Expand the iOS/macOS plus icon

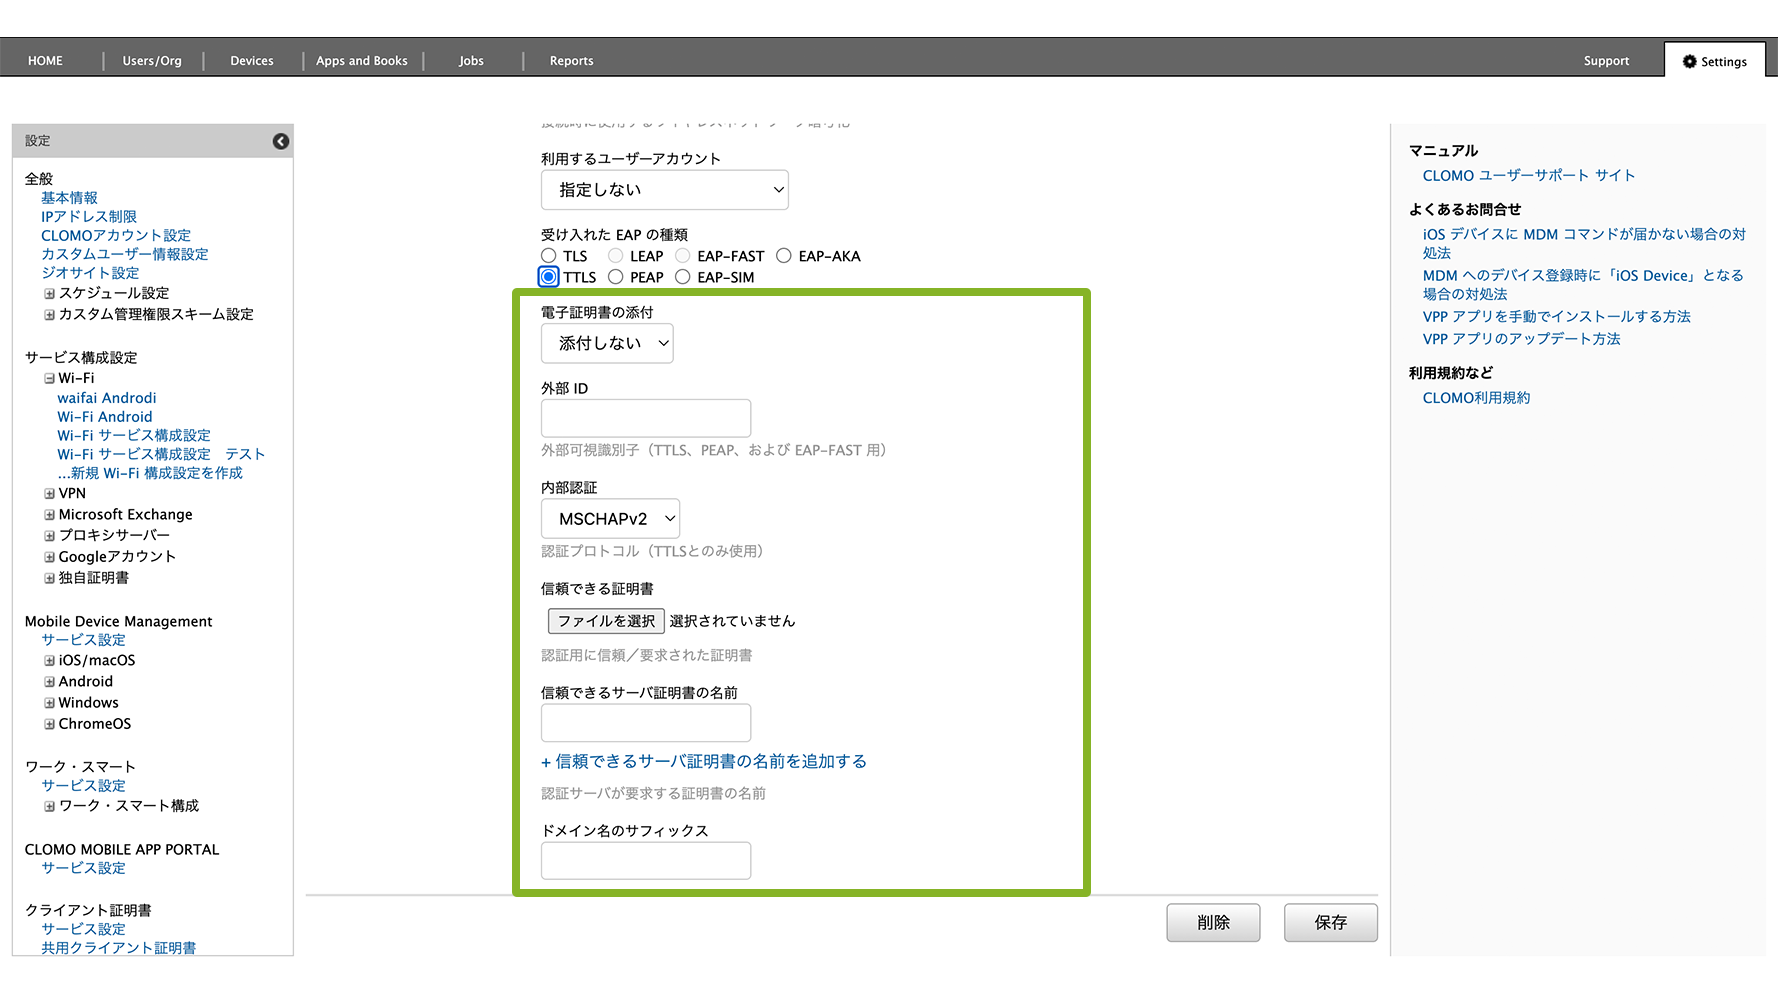[x=49, y=661]
